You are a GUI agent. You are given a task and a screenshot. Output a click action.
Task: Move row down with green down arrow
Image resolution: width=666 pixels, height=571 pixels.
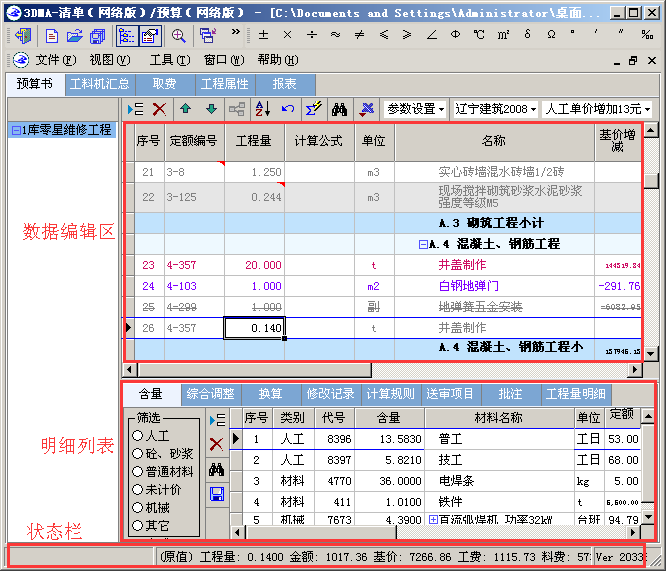[211, 109]
